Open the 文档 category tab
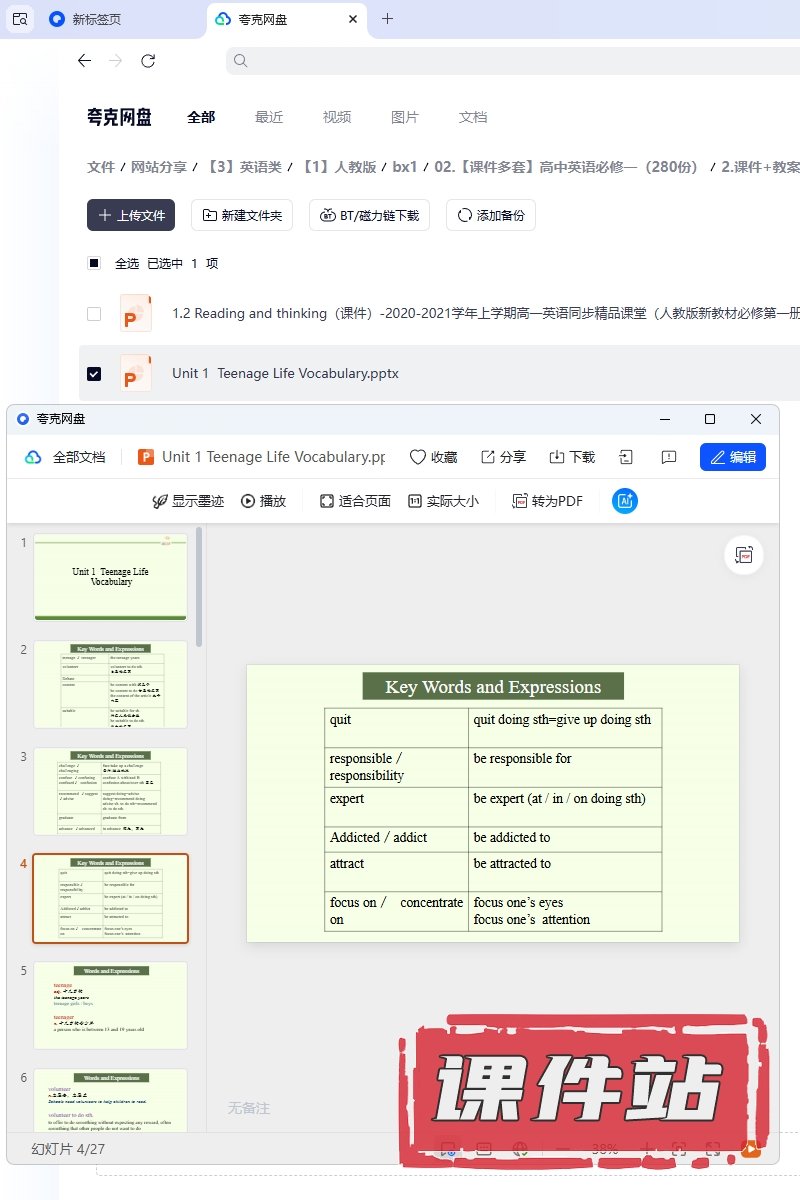Image resolution: width=800 pixels, height=1200 pixels. pos(473,117)
